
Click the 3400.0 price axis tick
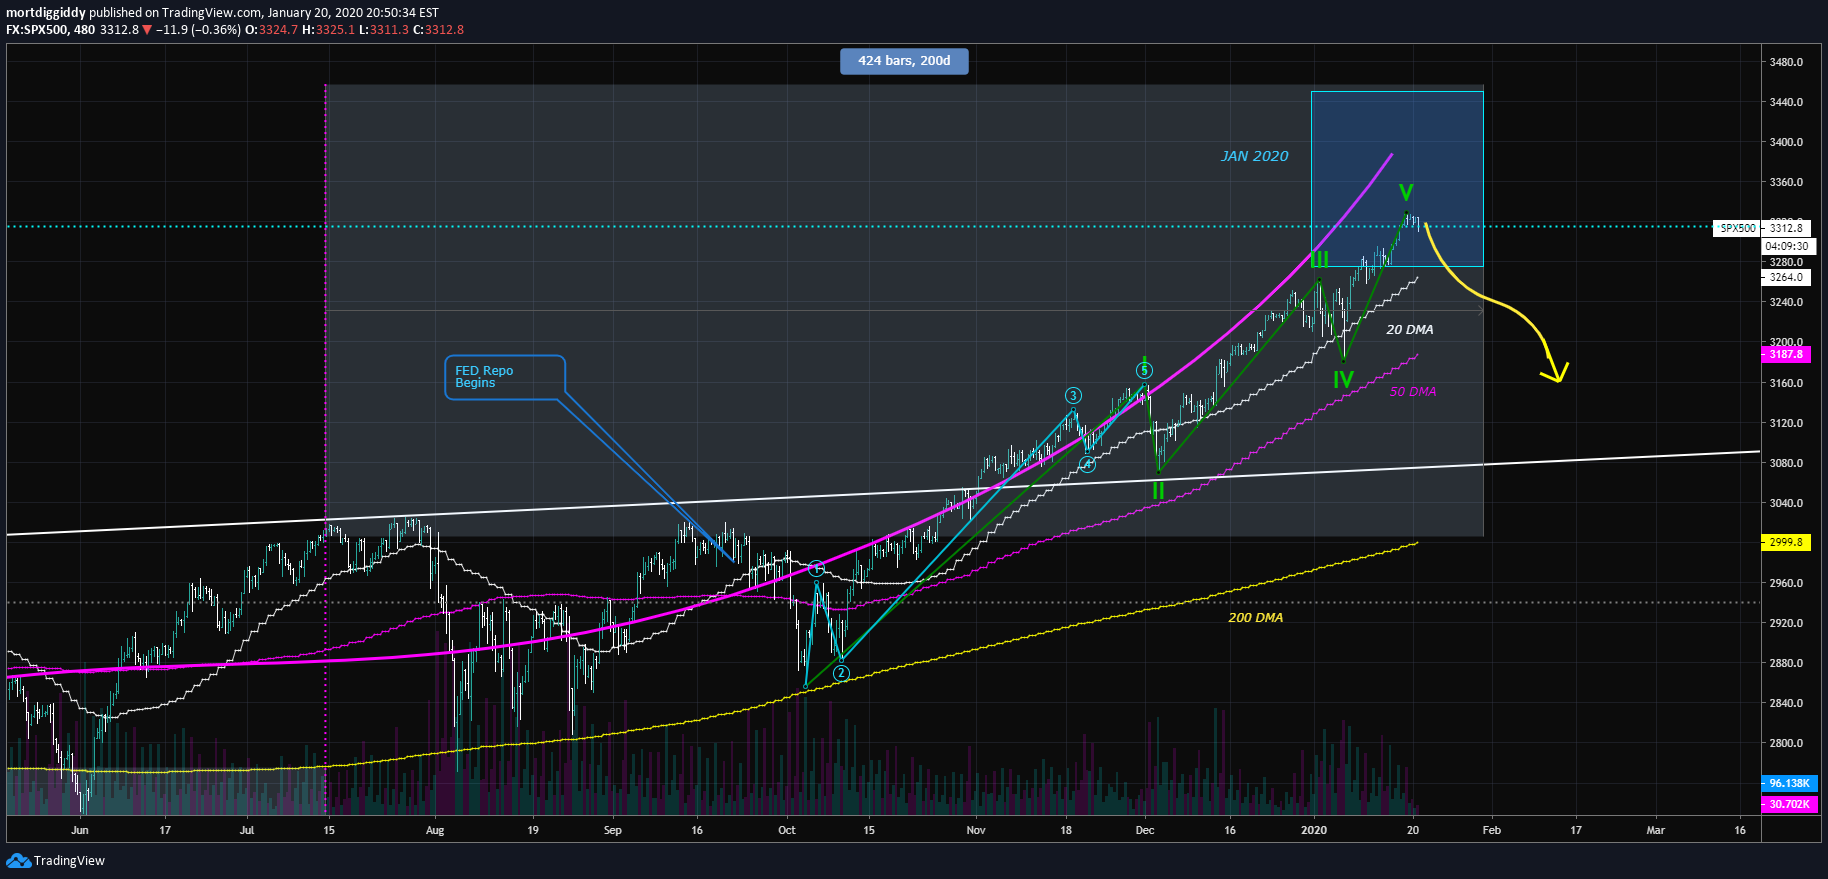(x=1786, y=142)
